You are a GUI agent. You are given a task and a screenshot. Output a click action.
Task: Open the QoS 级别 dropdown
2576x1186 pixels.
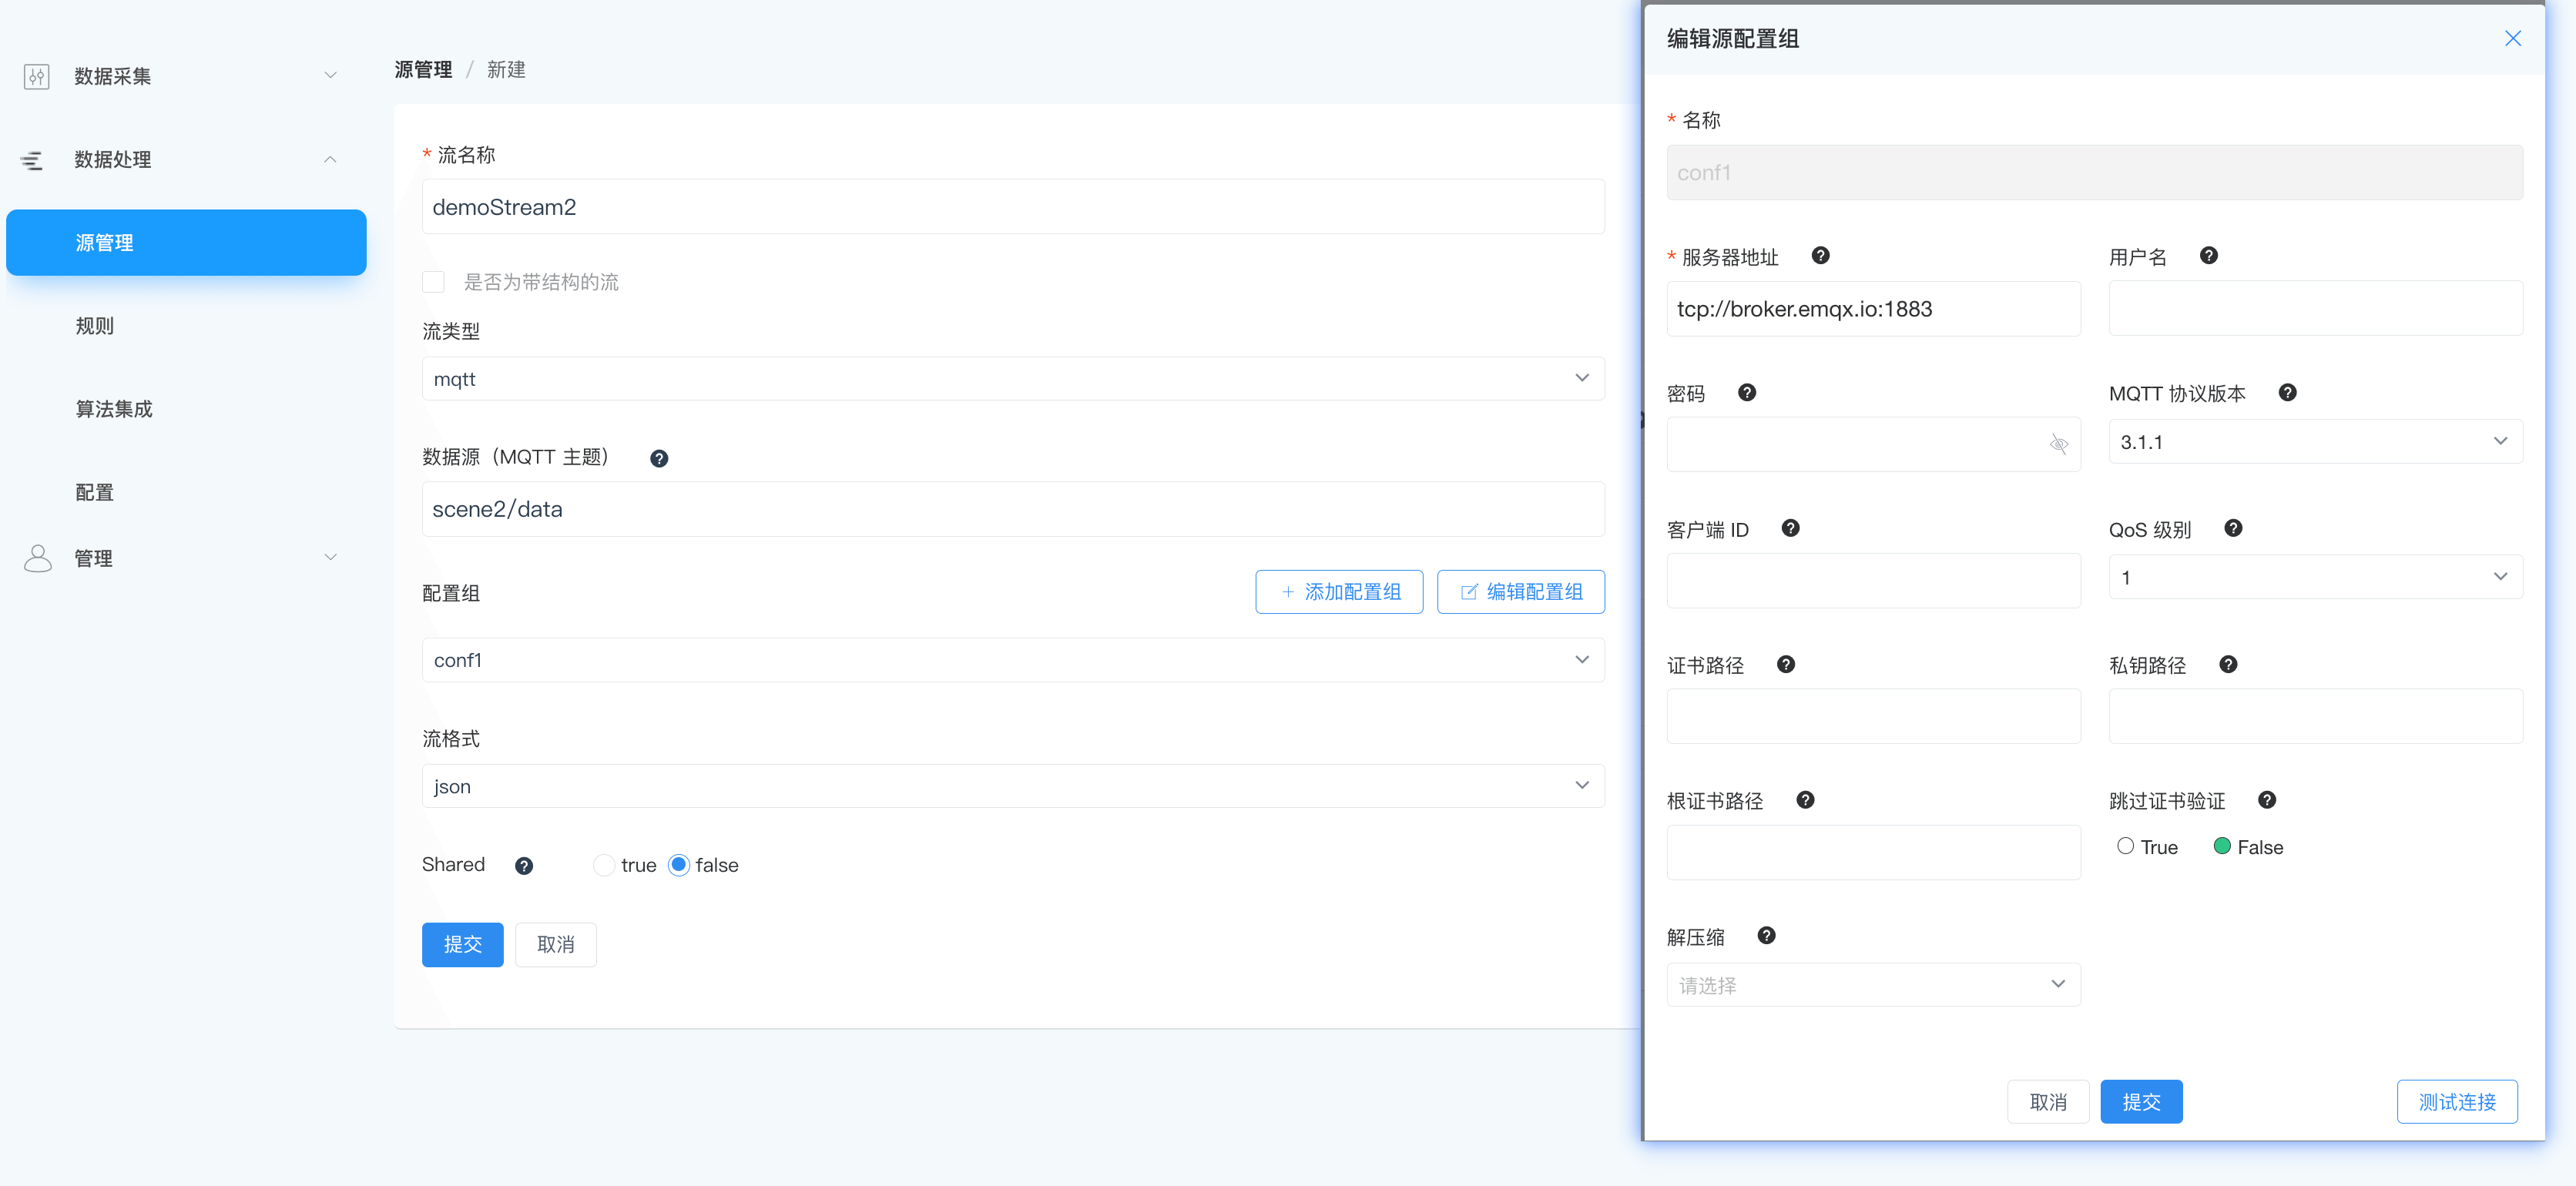pos(2314,577)
